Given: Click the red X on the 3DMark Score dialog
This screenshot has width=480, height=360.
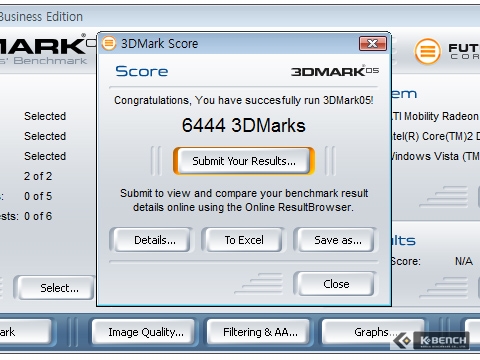Looking at the screenshot, I should pos(373,43).
